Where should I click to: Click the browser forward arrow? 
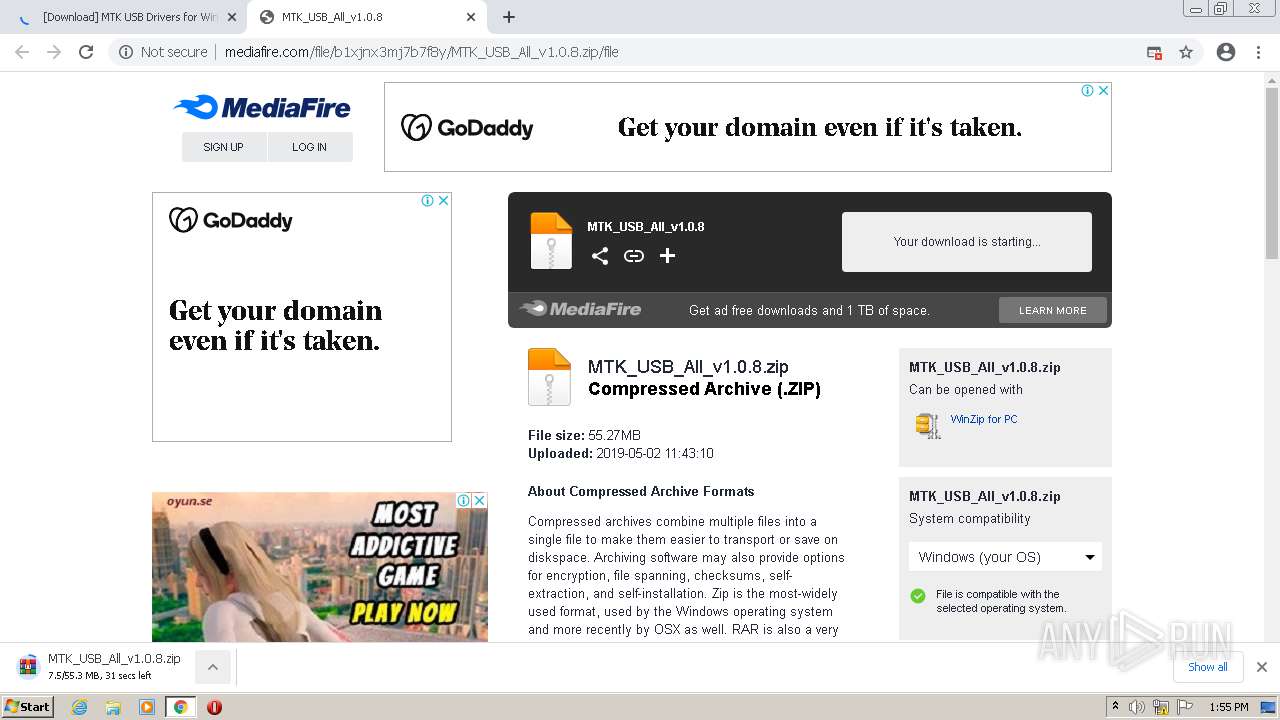(54, 52)
